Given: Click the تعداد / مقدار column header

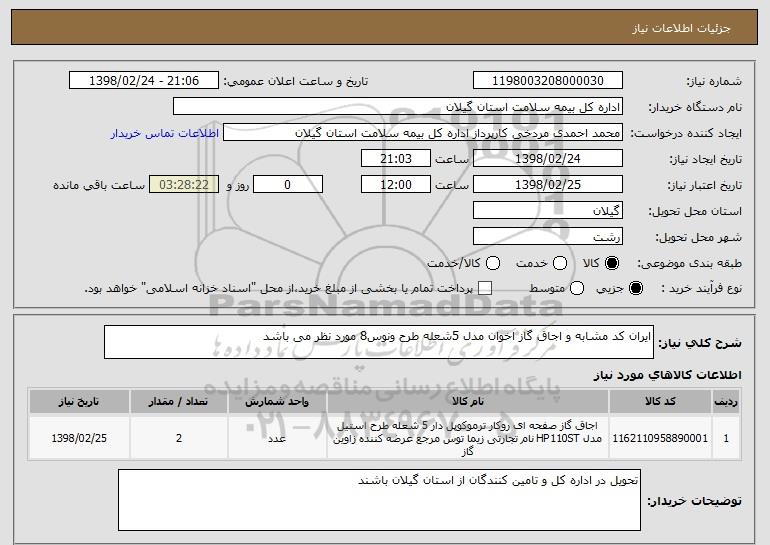Looking at the screenshot, I should tap(178, 402).
